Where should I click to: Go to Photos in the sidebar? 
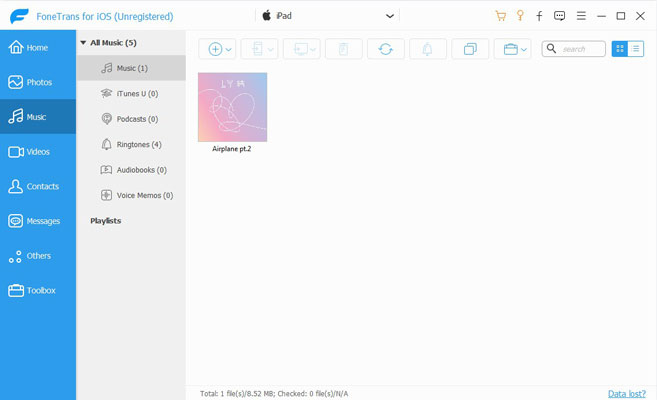38,82
